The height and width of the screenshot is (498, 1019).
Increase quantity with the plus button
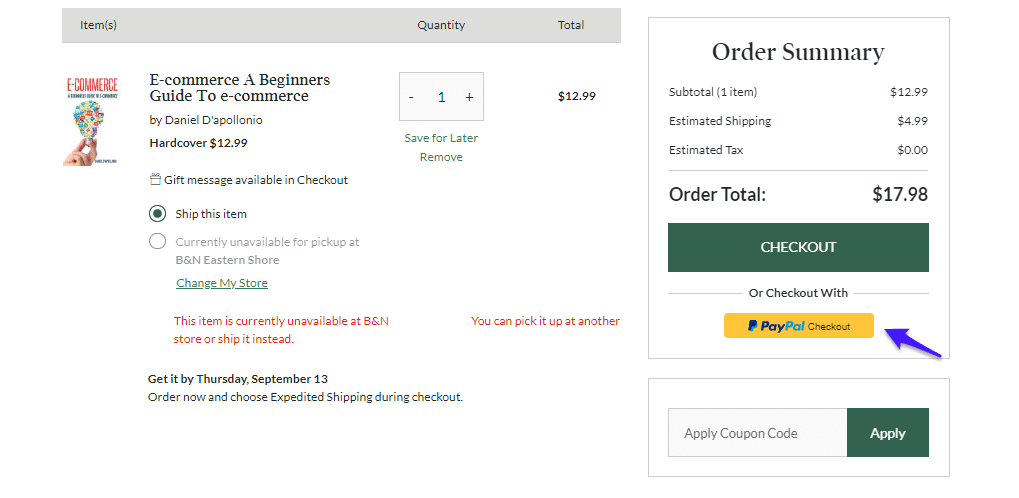pos(469,97)
